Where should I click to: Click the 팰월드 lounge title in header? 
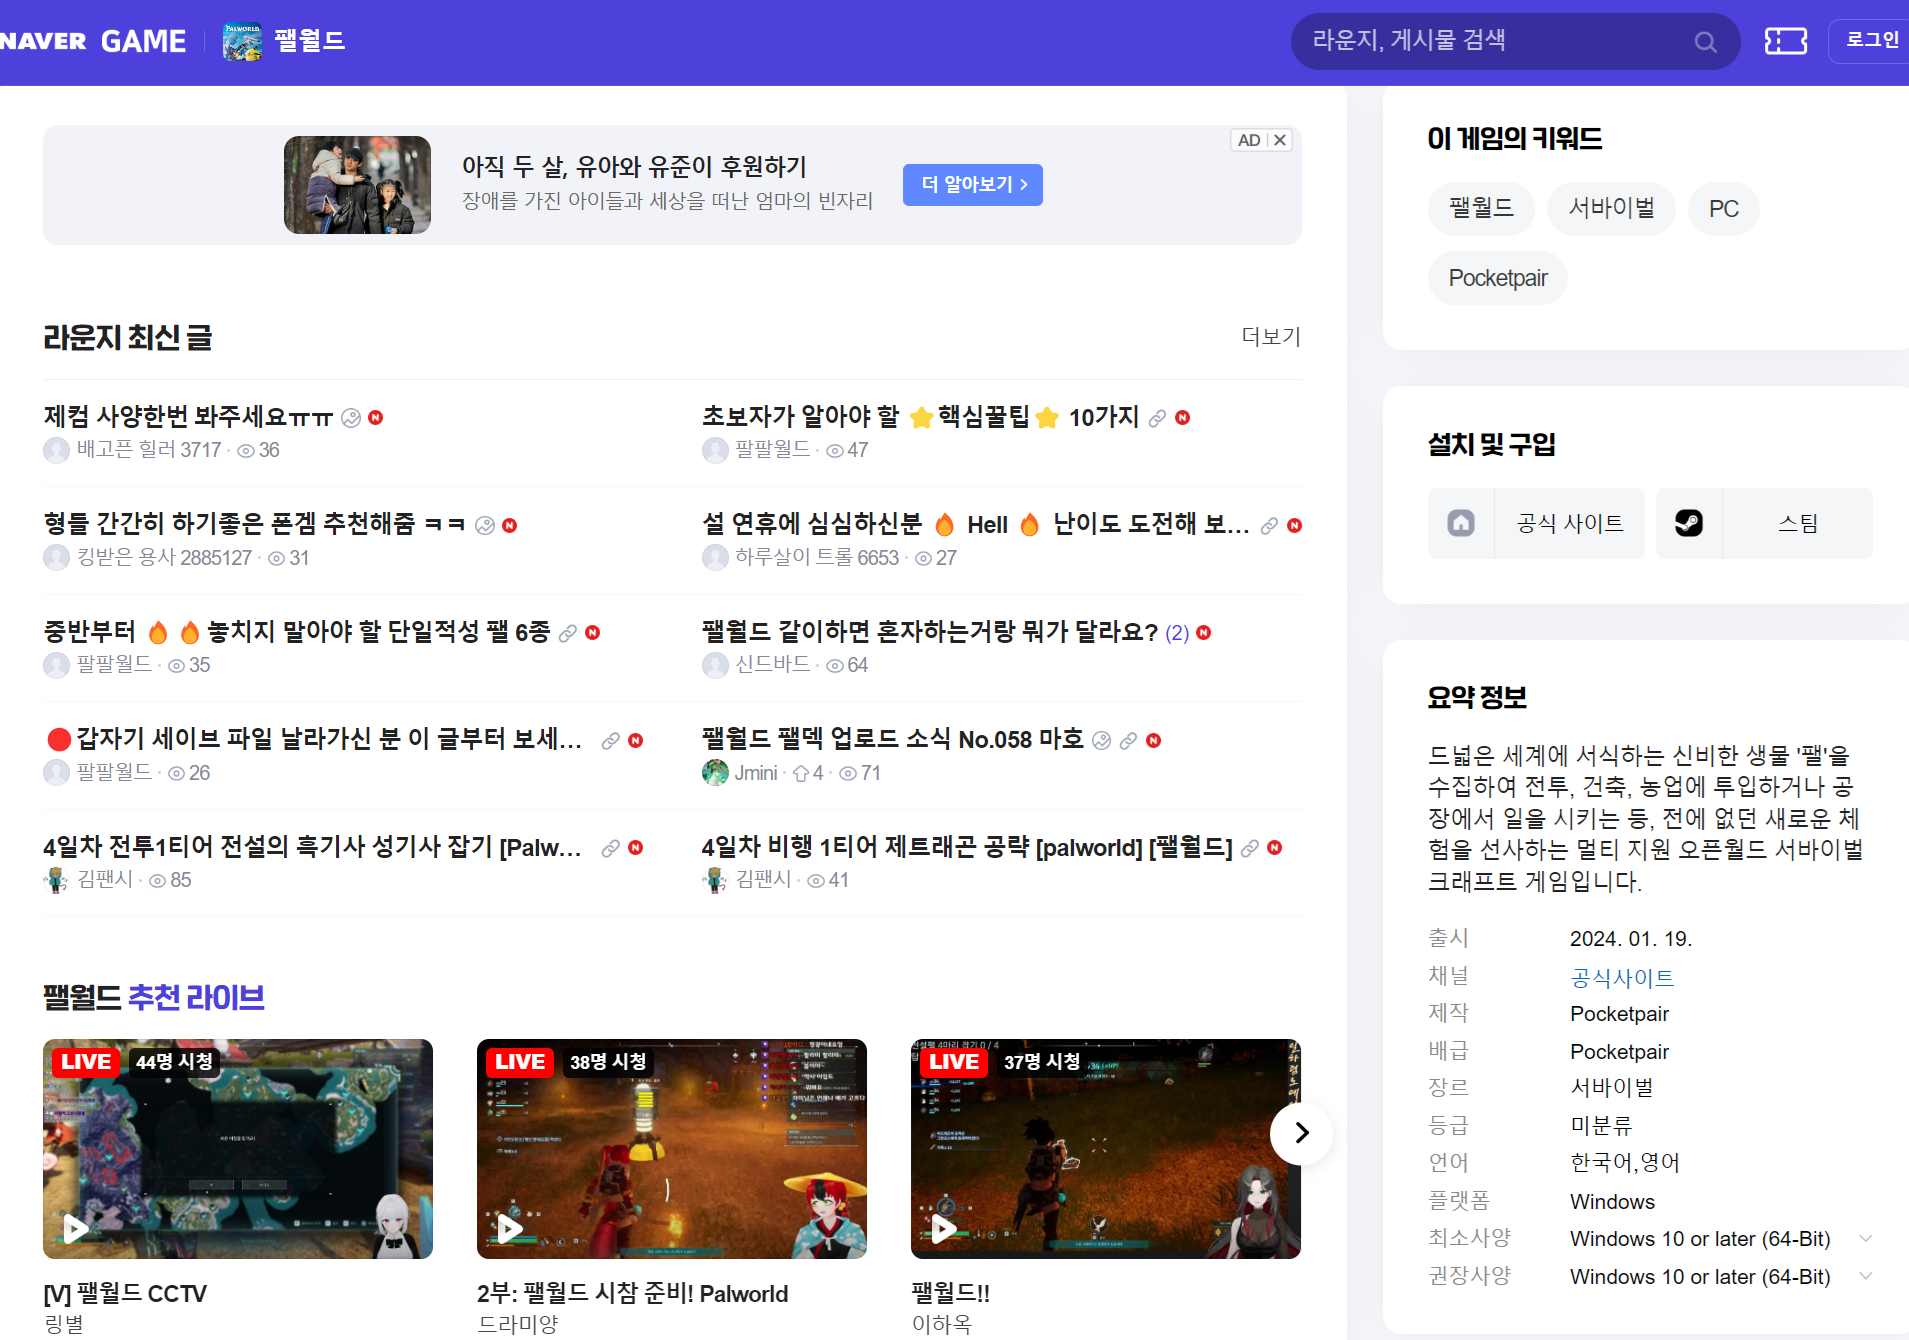coord(310,41)
